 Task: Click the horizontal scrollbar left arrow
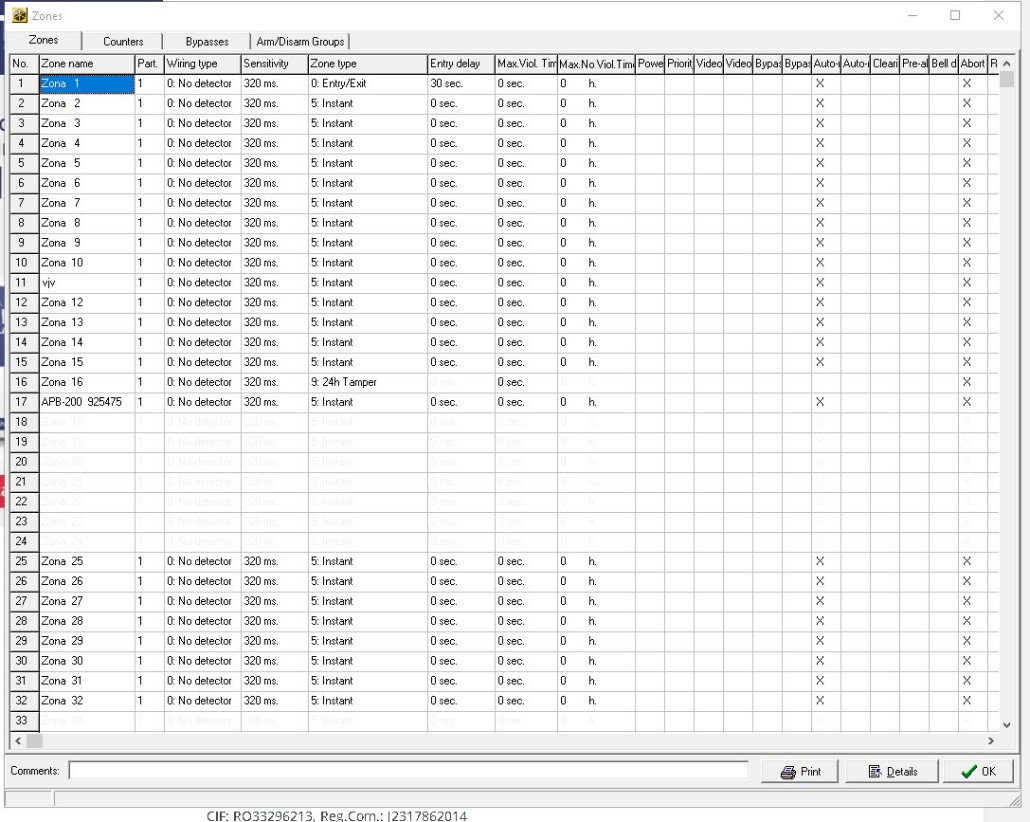(15, 742)
